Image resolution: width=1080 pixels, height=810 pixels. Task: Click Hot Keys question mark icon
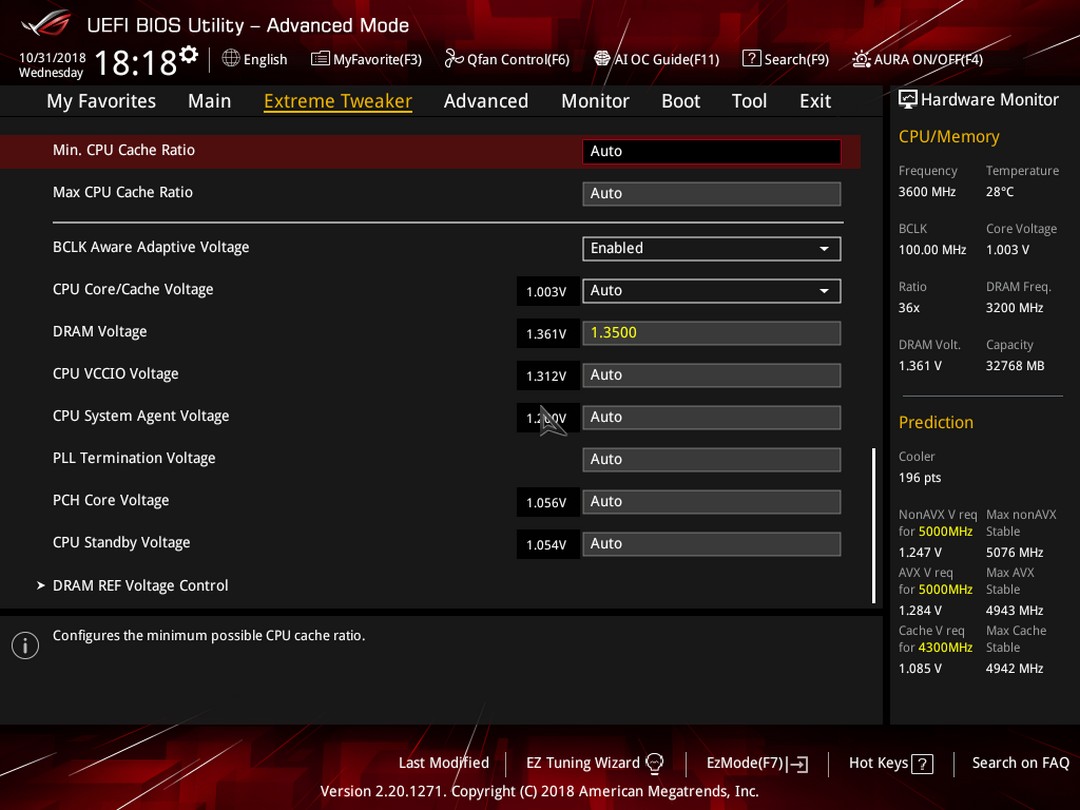pos(922,764)
